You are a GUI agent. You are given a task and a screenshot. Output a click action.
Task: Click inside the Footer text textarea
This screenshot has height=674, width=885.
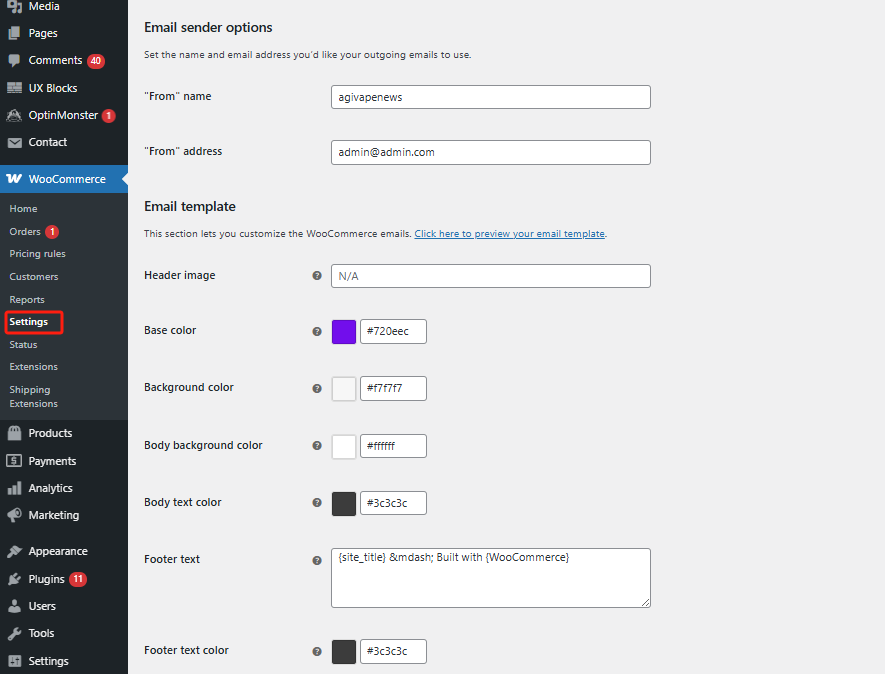pos(490,578)
